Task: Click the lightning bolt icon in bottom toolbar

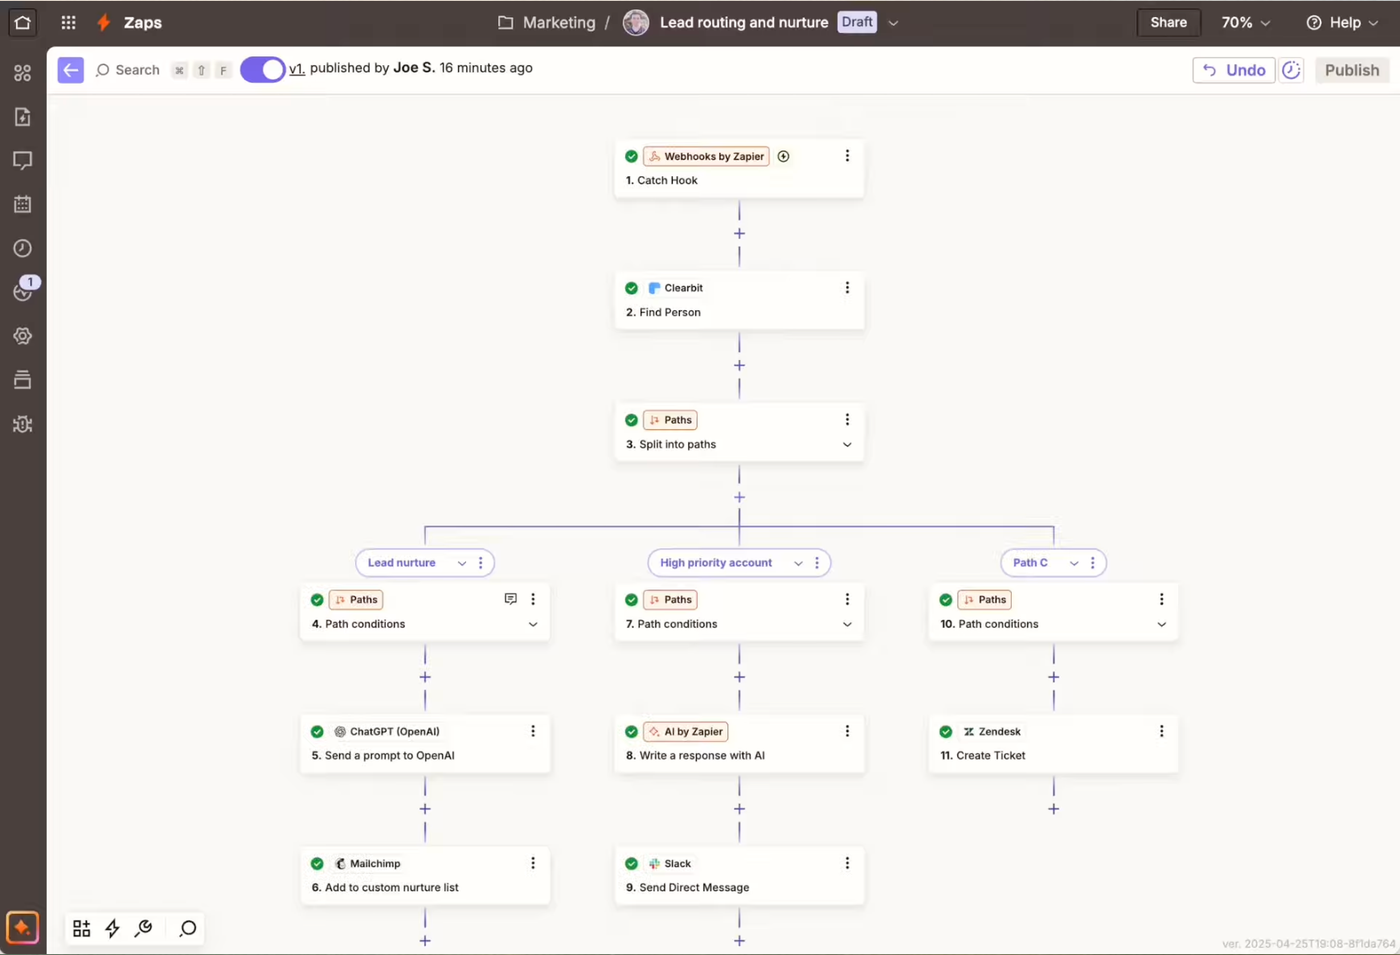Action: [112, 928]
